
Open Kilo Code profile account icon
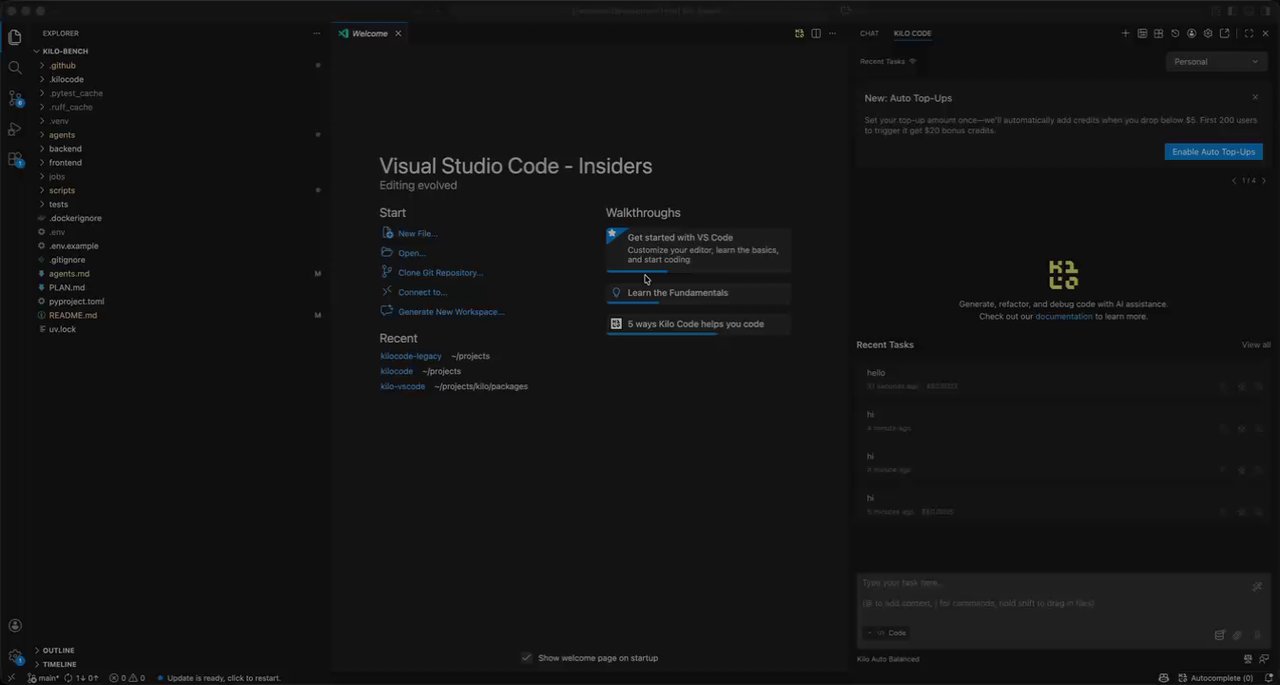1191,33
